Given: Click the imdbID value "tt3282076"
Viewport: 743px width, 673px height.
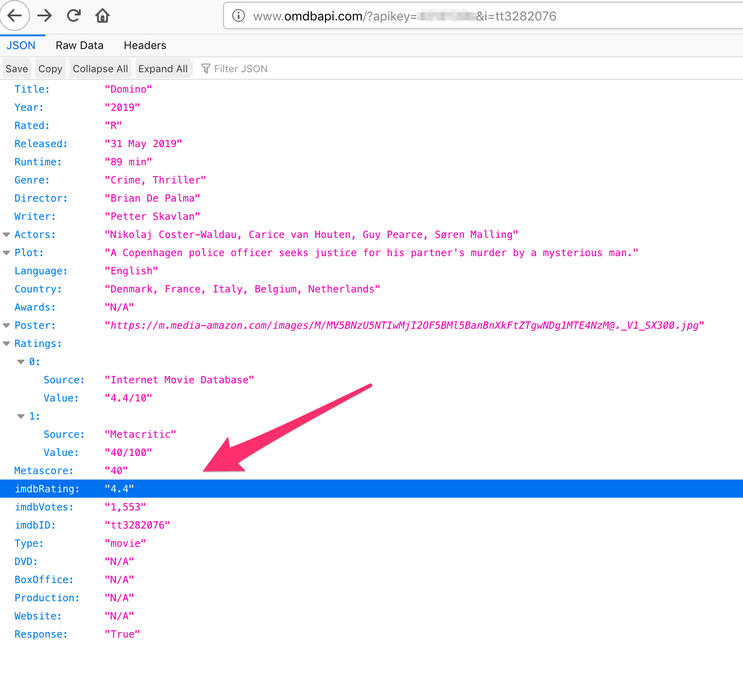Looking at the screenshot, I should click(137, 525).
